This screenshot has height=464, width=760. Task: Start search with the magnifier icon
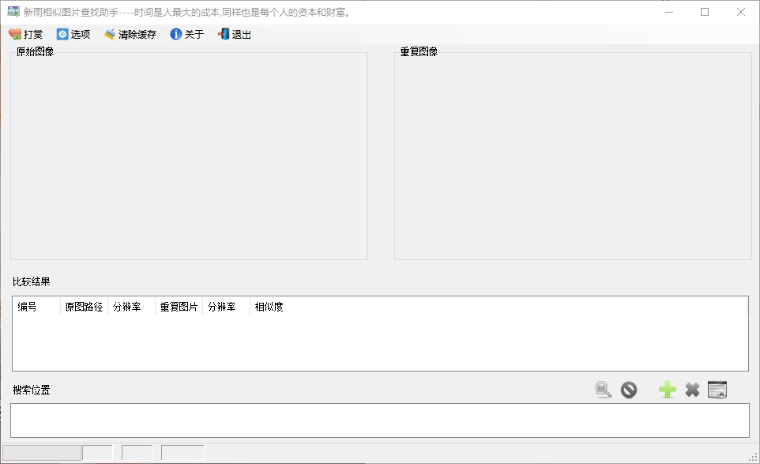click(603, 390)
